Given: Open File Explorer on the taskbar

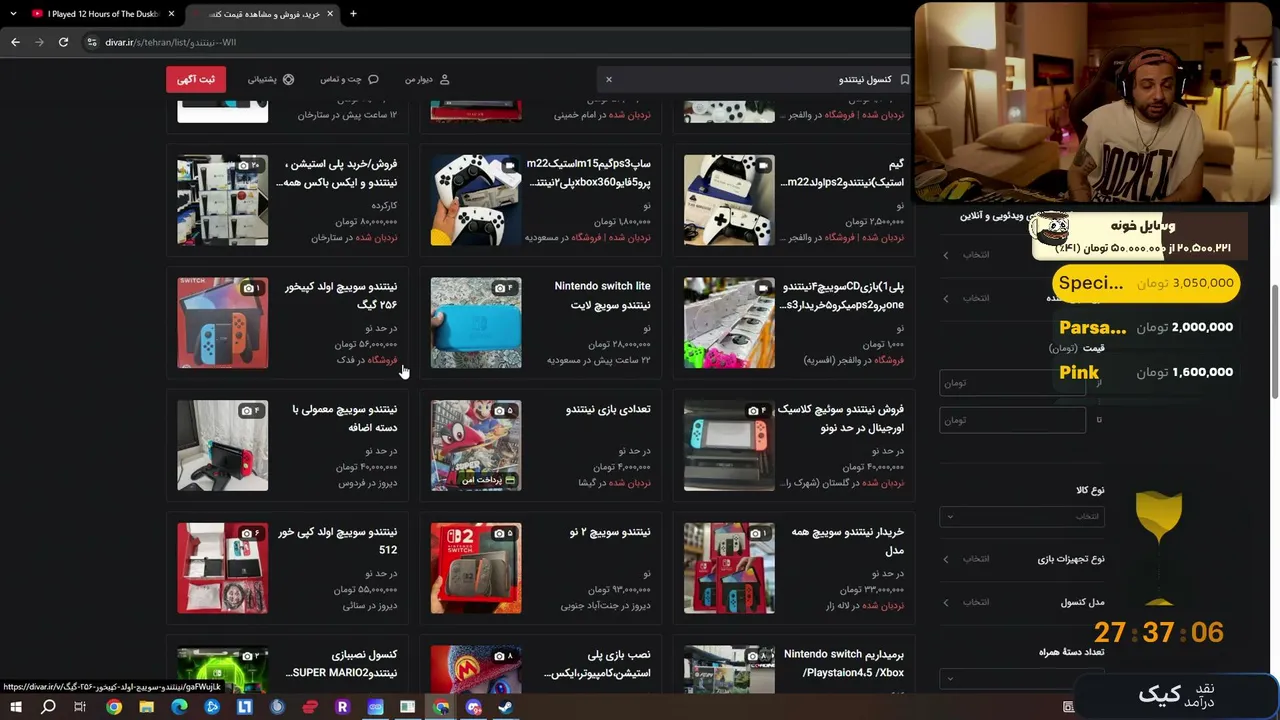Looking at the screenshot, I should 147,707.
